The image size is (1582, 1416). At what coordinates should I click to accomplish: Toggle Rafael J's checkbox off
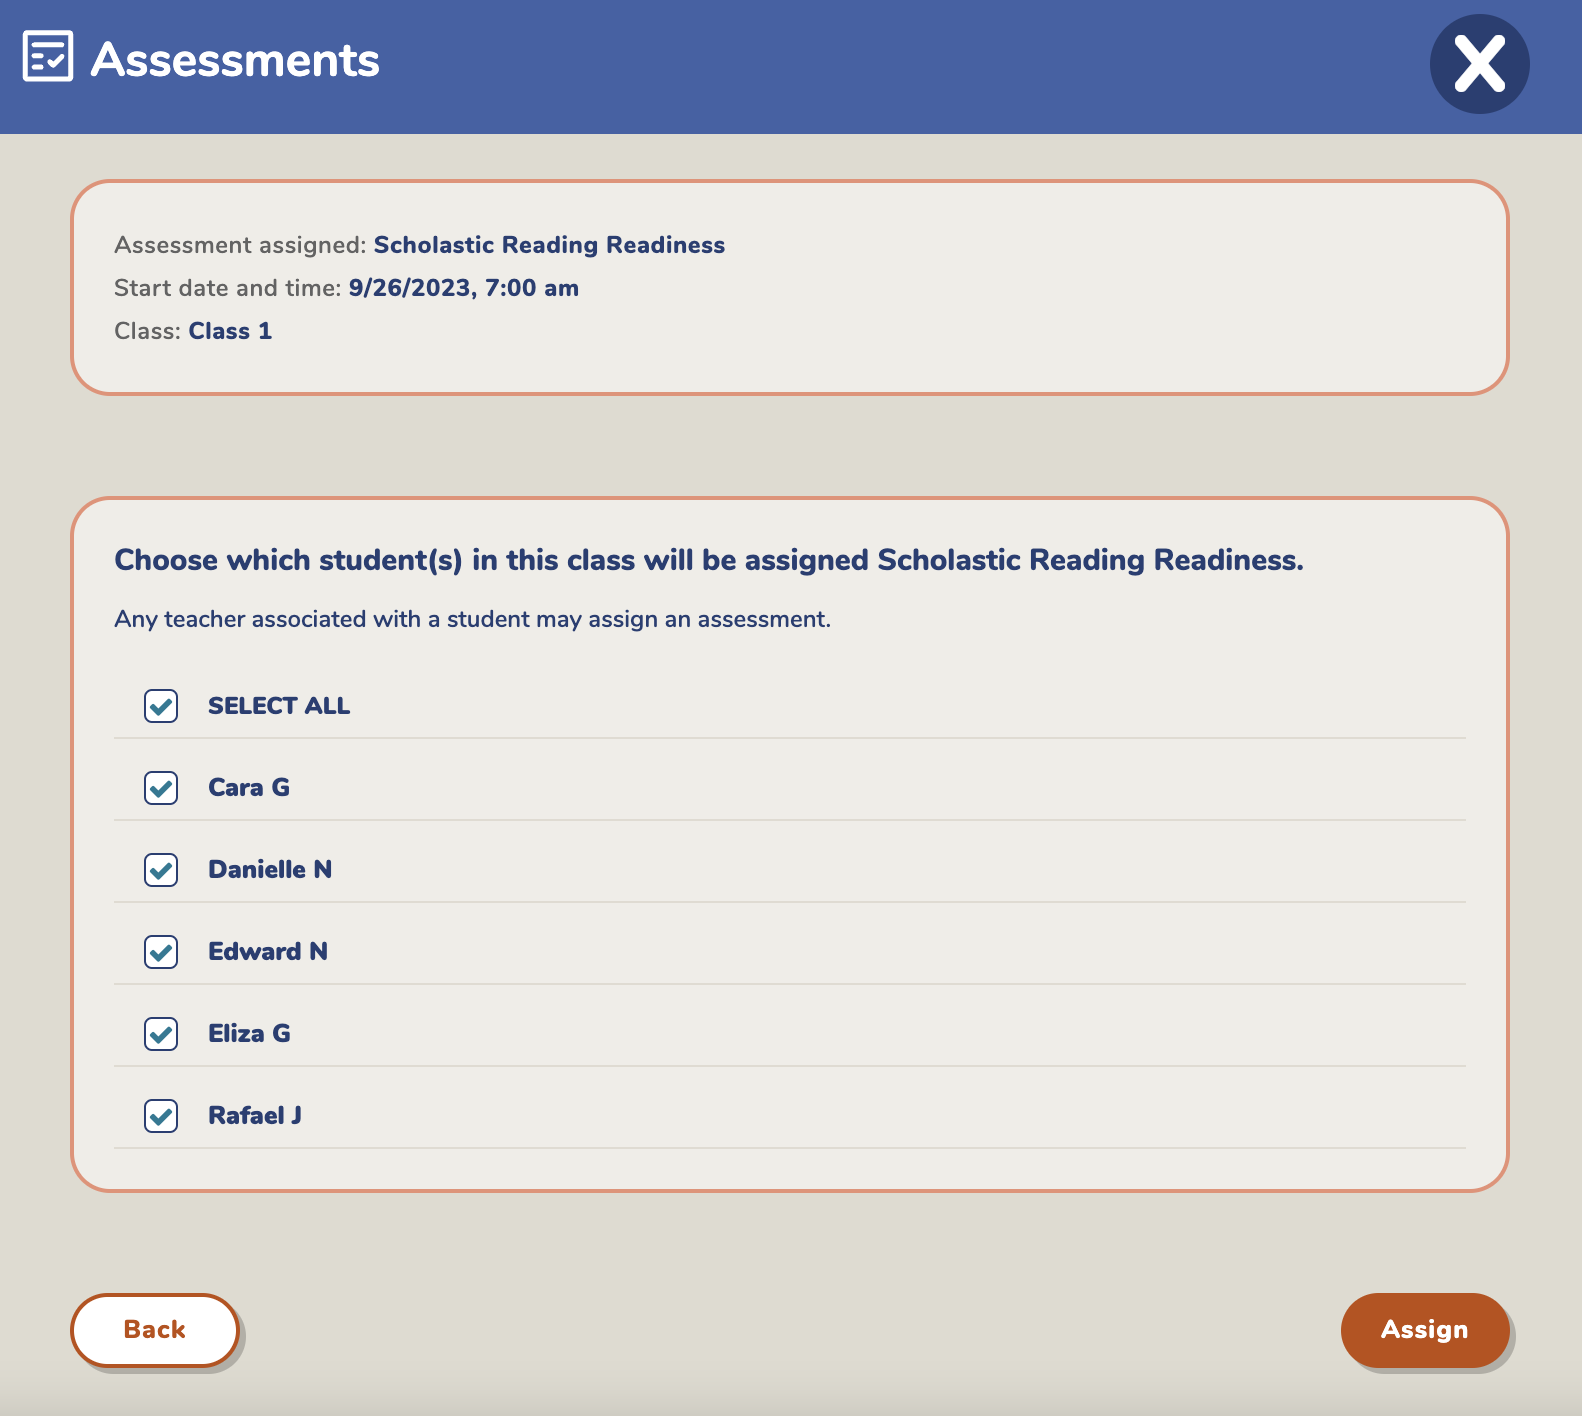click(x=161, y=1116)
